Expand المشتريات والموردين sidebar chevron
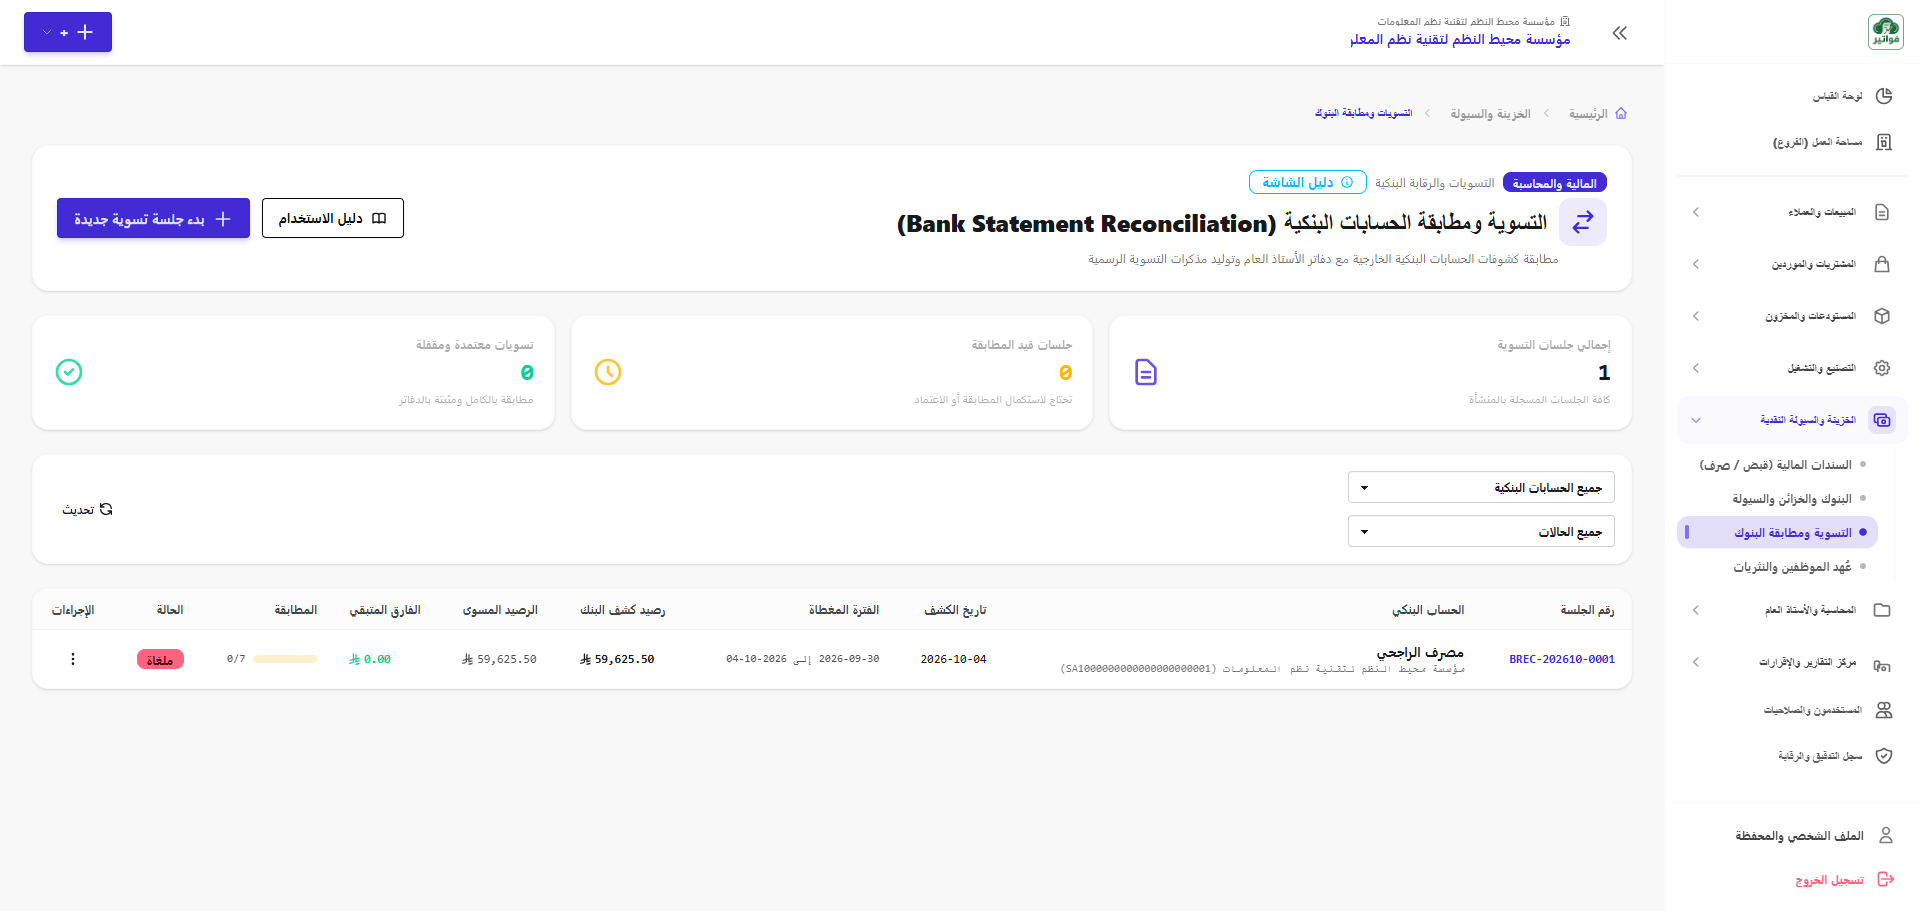 [1696, 264]
